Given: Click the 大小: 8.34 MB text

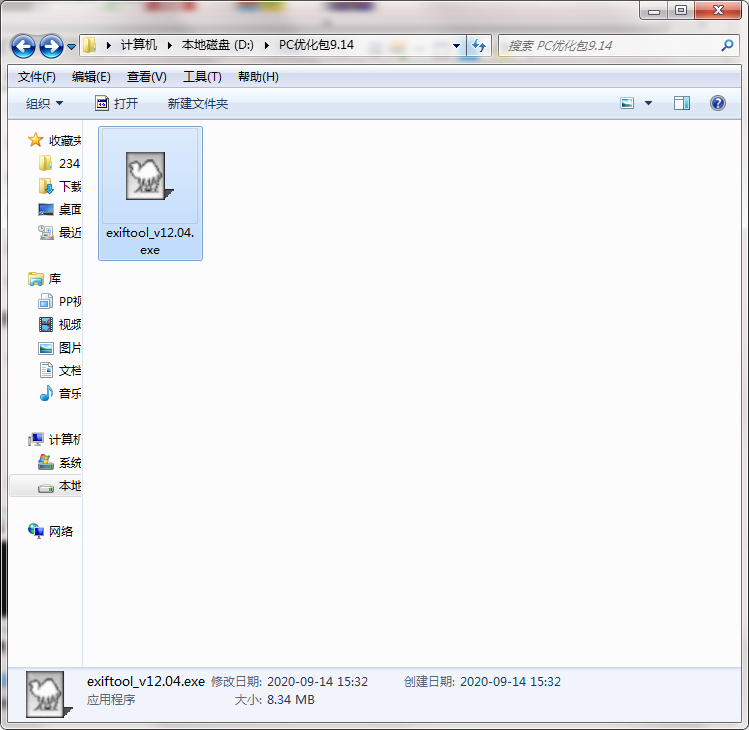Looking at the screenshot, I should pyautogui.click(x=275, y=700).
